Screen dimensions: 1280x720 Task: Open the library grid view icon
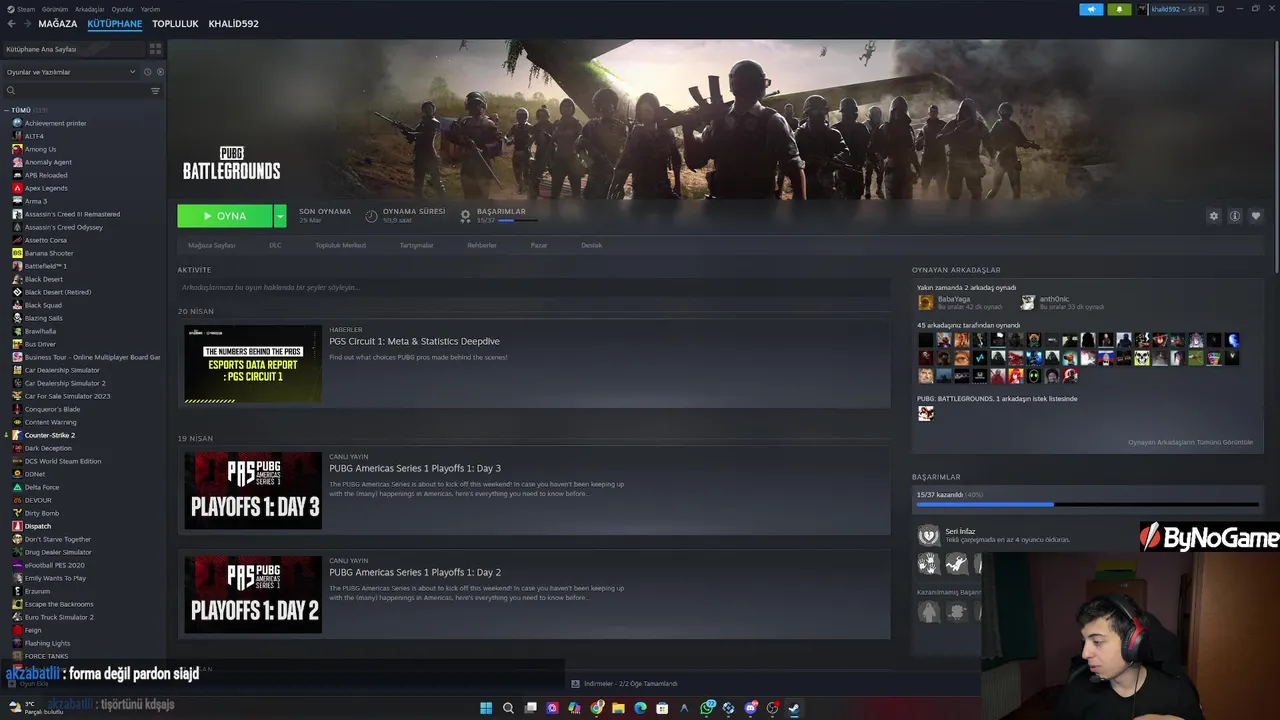coord(155,48)
